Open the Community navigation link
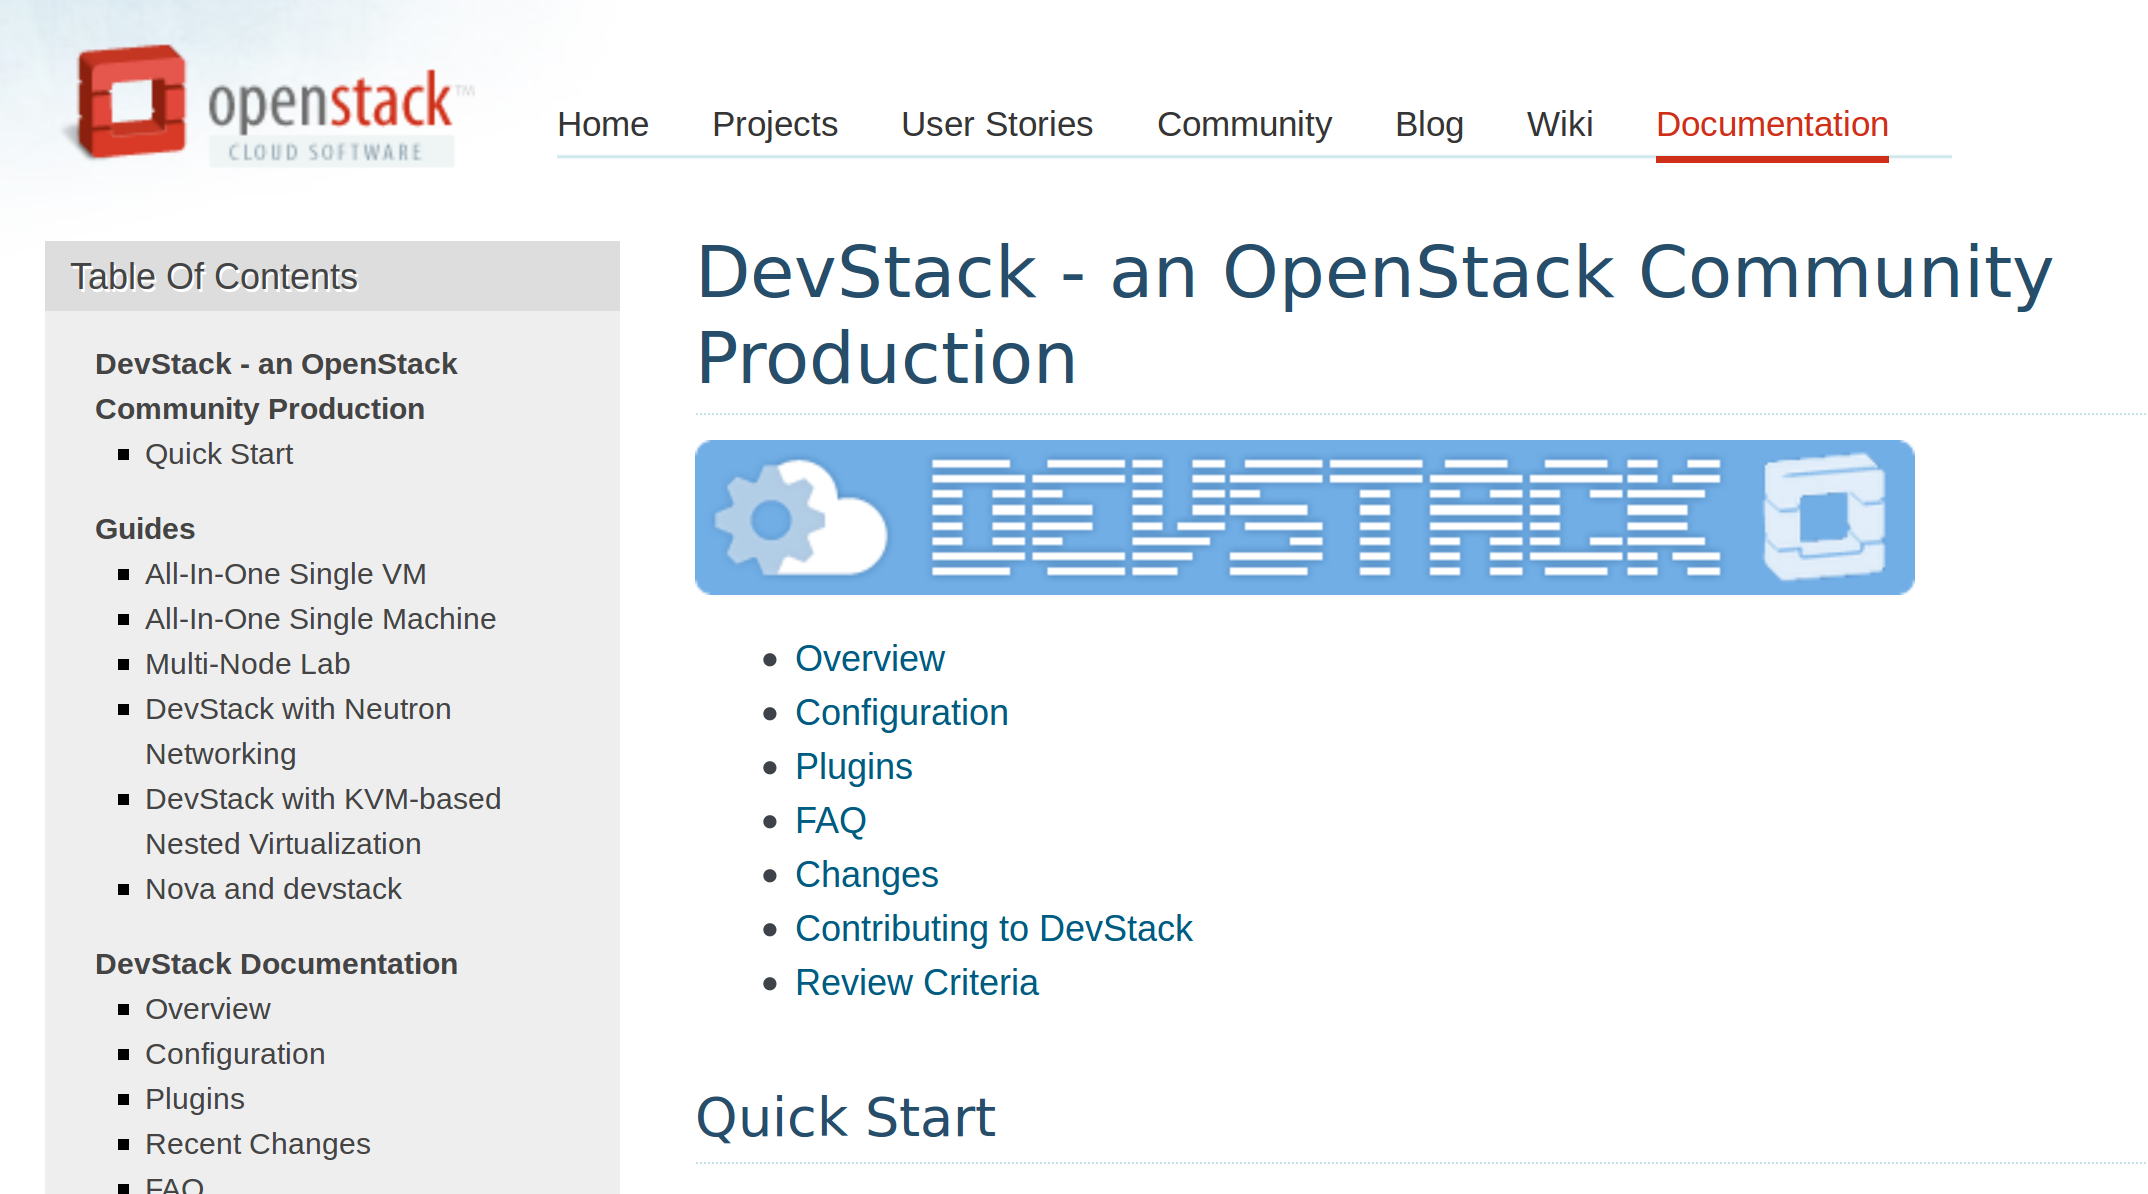Viewport: 2148px width, 1194px height. pyautogui.click(x=1243, y=124)
